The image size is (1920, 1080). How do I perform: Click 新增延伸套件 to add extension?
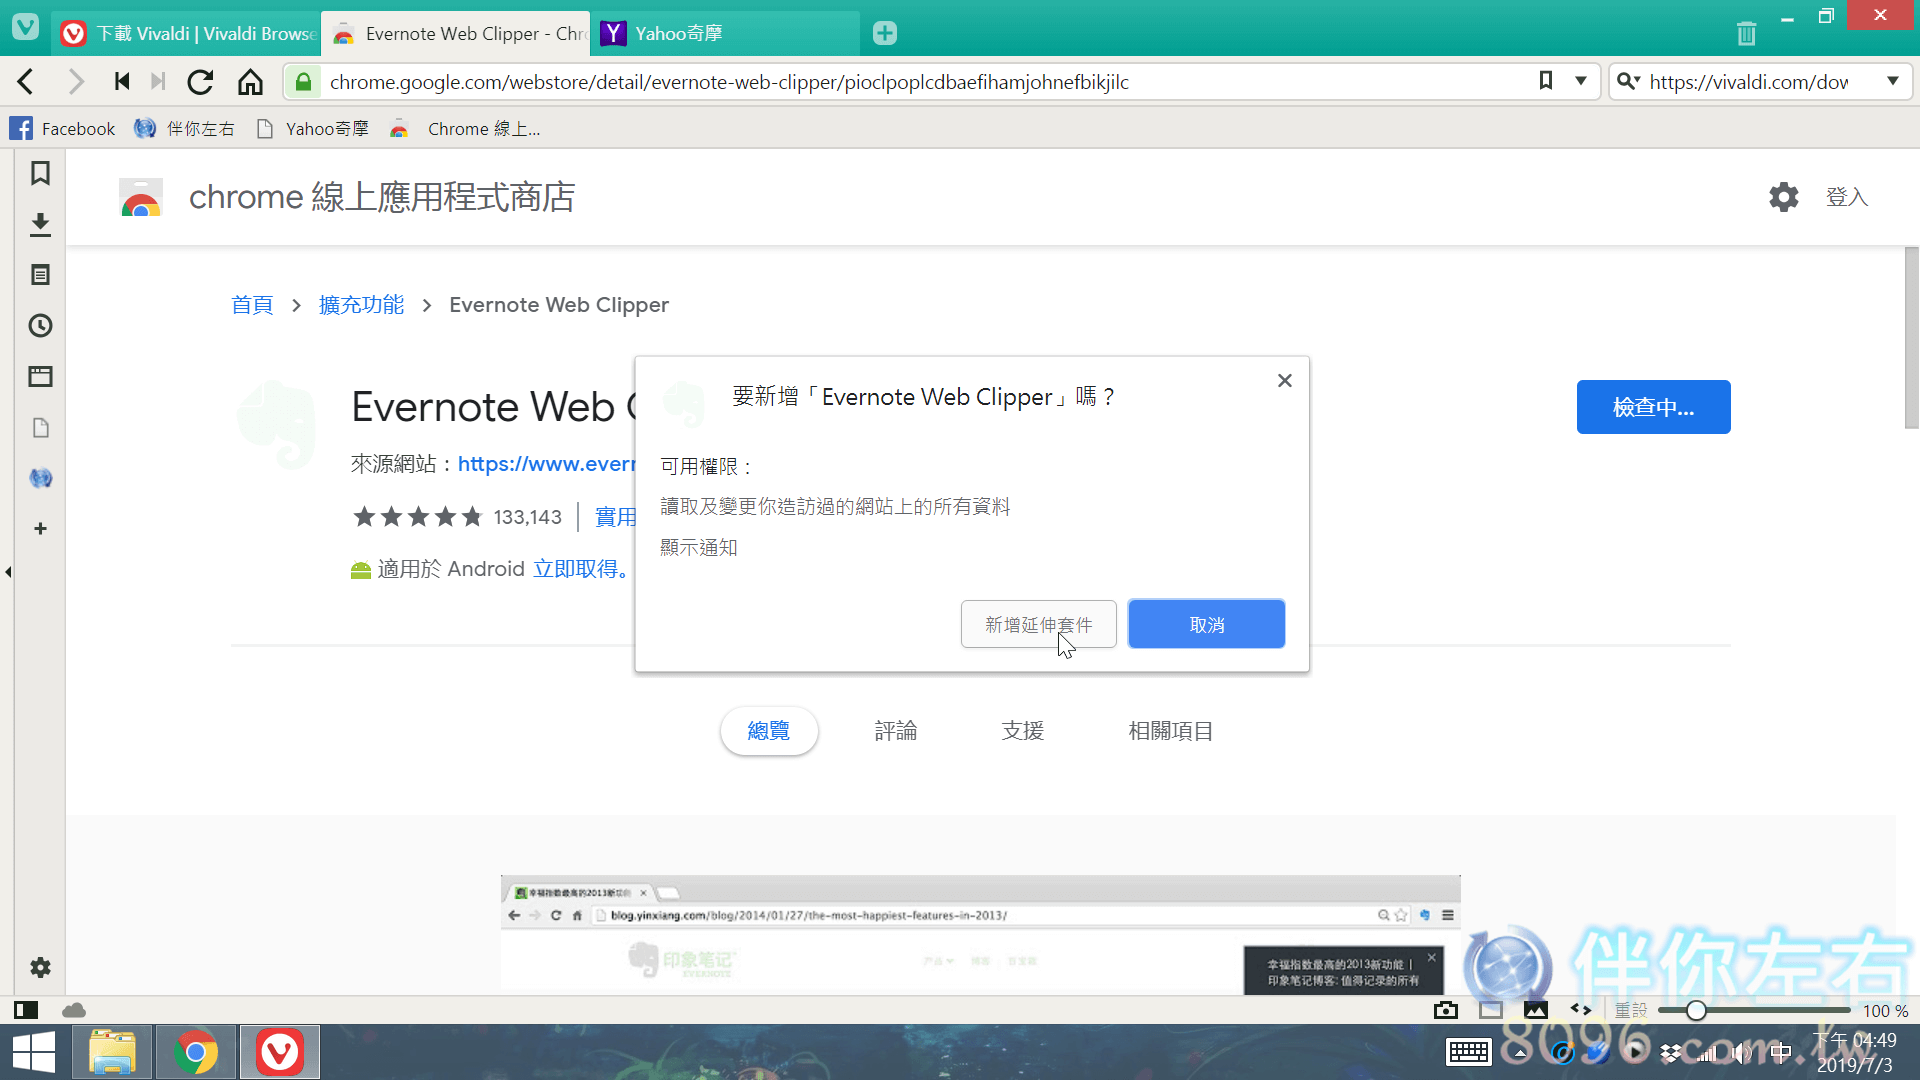pos(1038,625)
